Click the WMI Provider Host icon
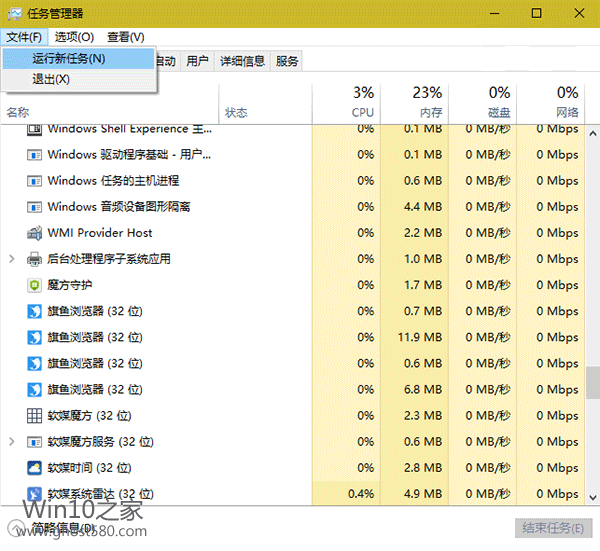Screen dimensions: 600x551 (34, 233)
